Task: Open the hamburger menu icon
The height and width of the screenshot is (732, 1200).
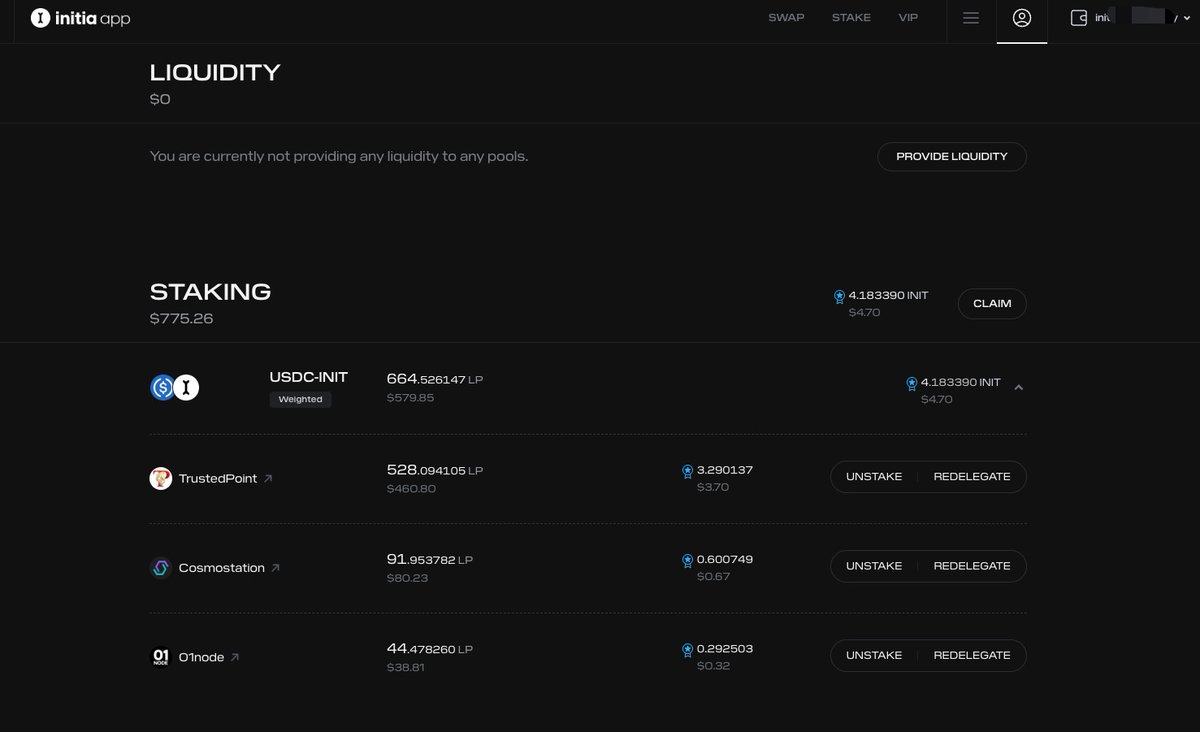Action: click(970, 18)
